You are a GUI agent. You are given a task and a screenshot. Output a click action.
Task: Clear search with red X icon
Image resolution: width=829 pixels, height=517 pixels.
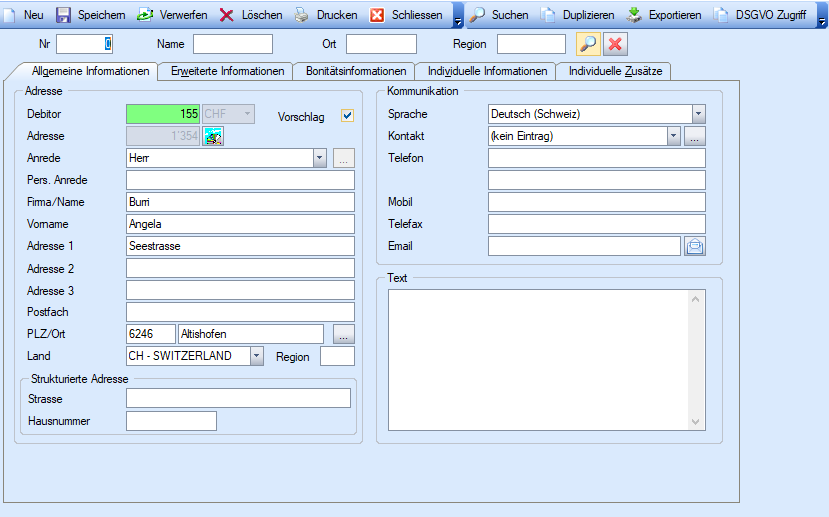[615, 44]
